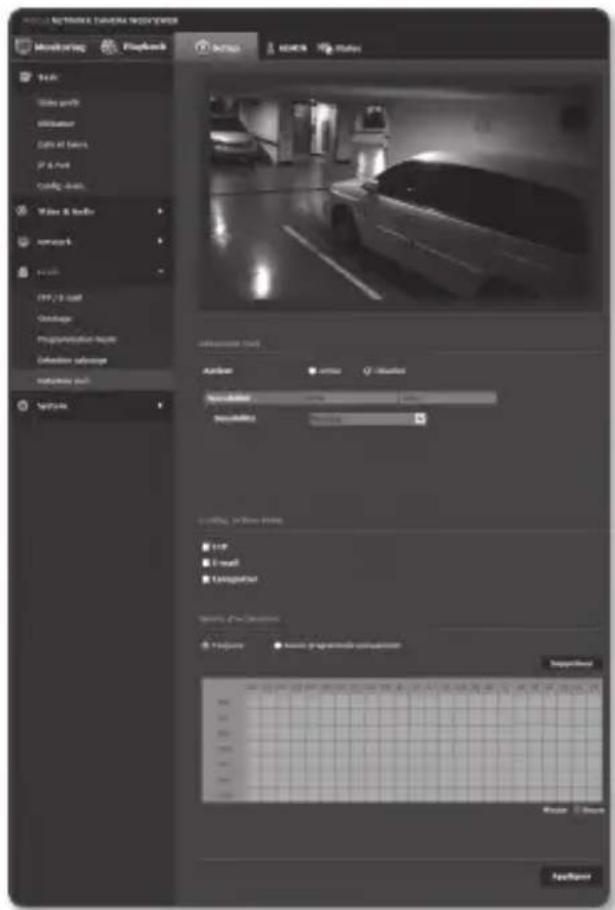
Task: Expand the System menu arrow
Action: click(x=160, y=406)
